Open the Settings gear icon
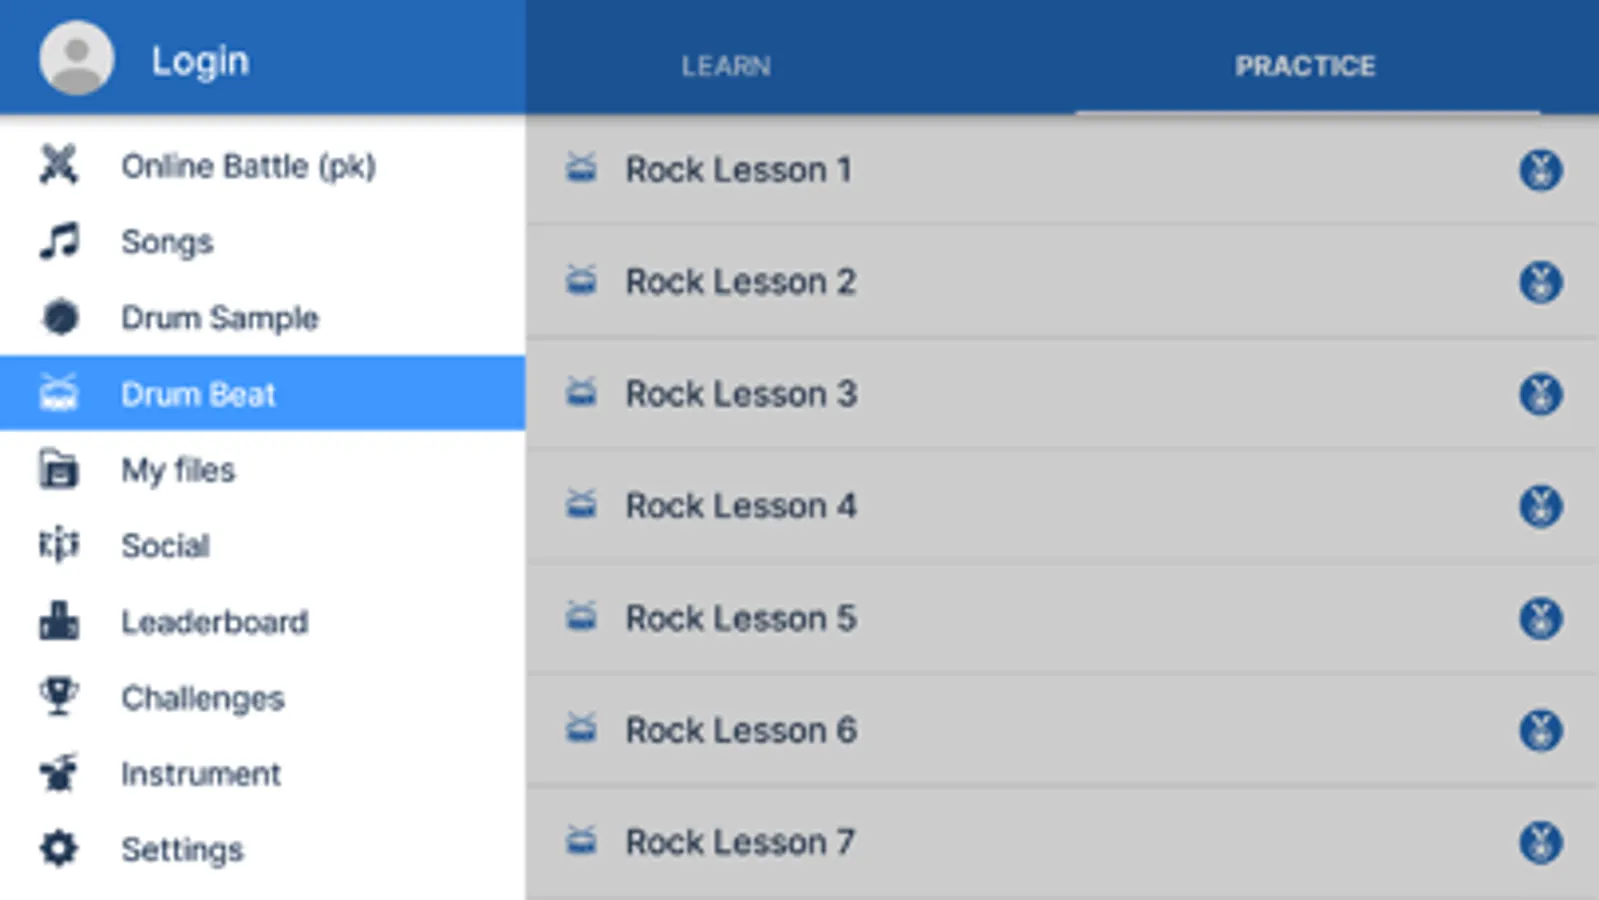Image resolution: width=1599 pixels, height=900 pixels. coord(59,849)
